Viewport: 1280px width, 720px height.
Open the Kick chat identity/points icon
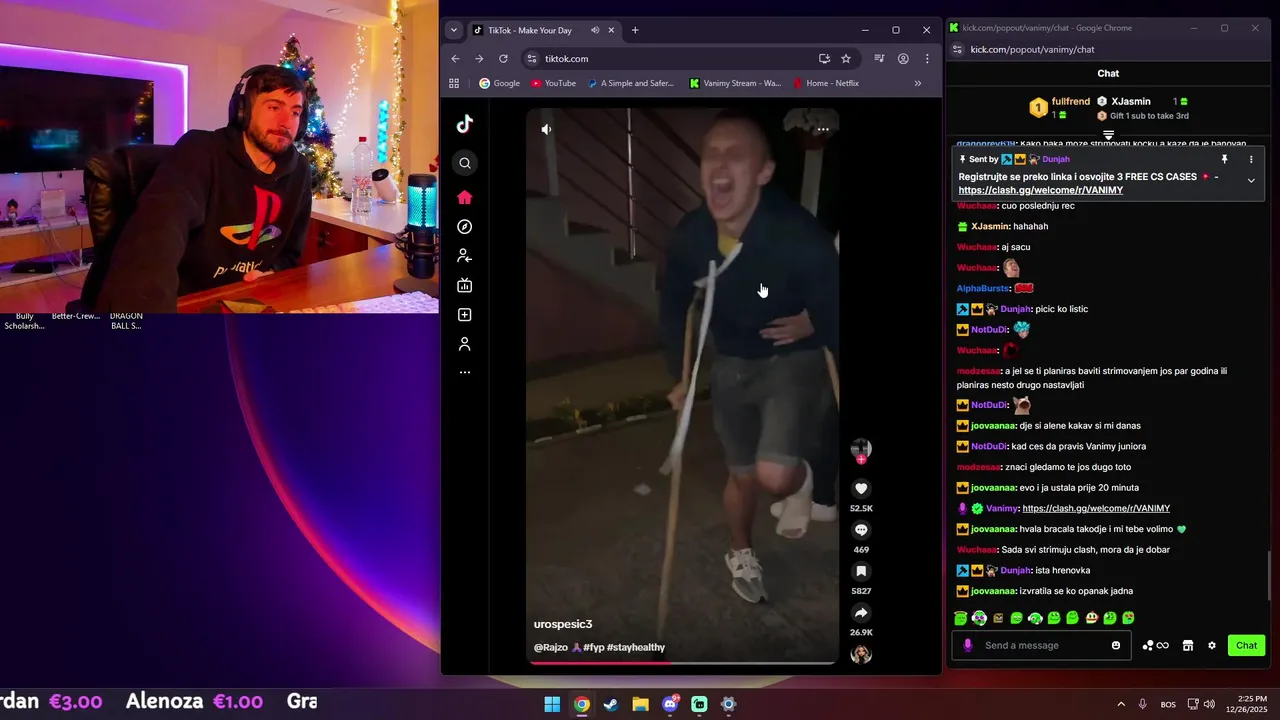coord(1155,646)
